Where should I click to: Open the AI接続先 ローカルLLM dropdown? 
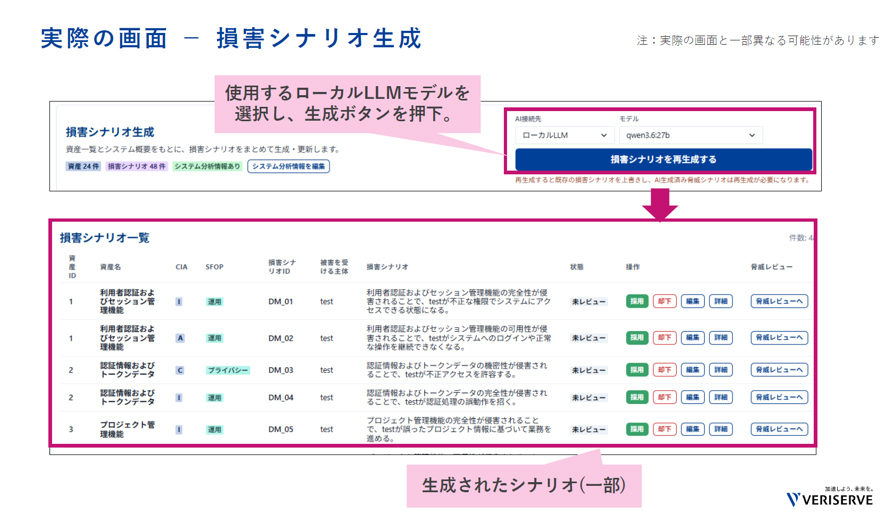coord(564,135)
